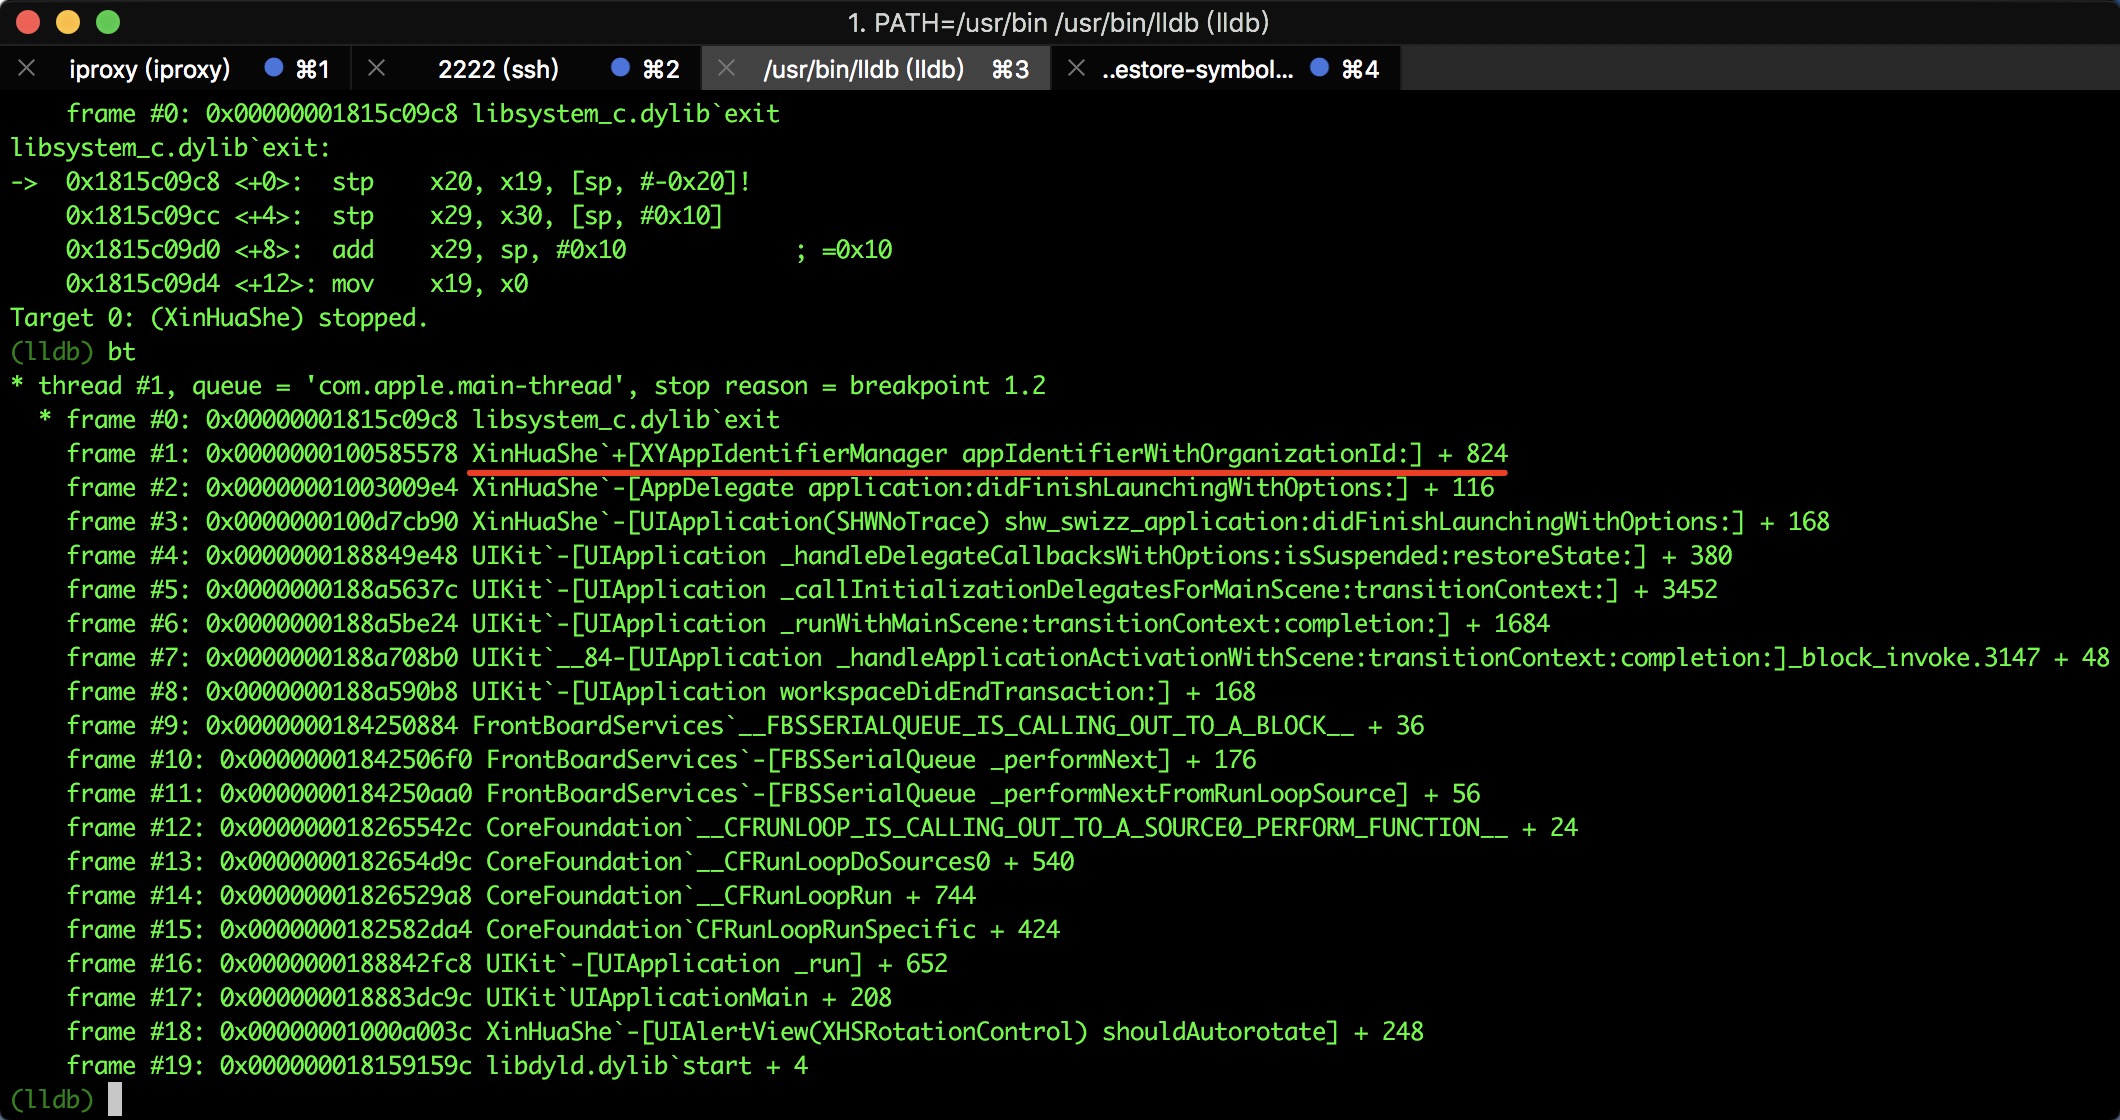2120x1120 pixels.
Task: Click the blue dot on estore-symbol tab
Action: (1319, 67)
